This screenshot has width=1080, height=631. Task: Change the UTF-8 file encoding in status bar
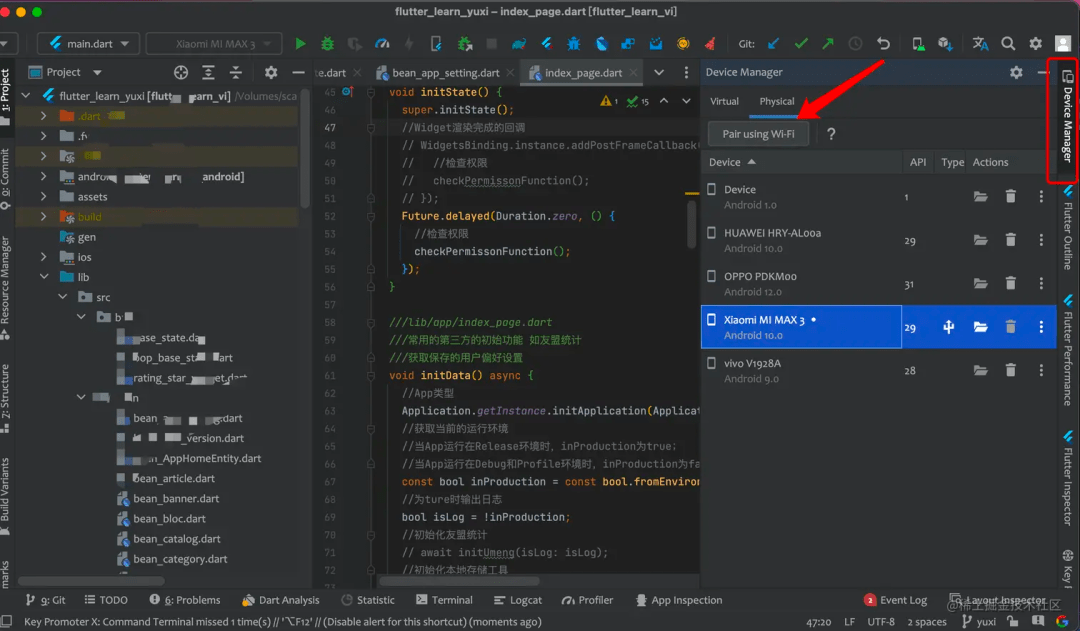881,621
